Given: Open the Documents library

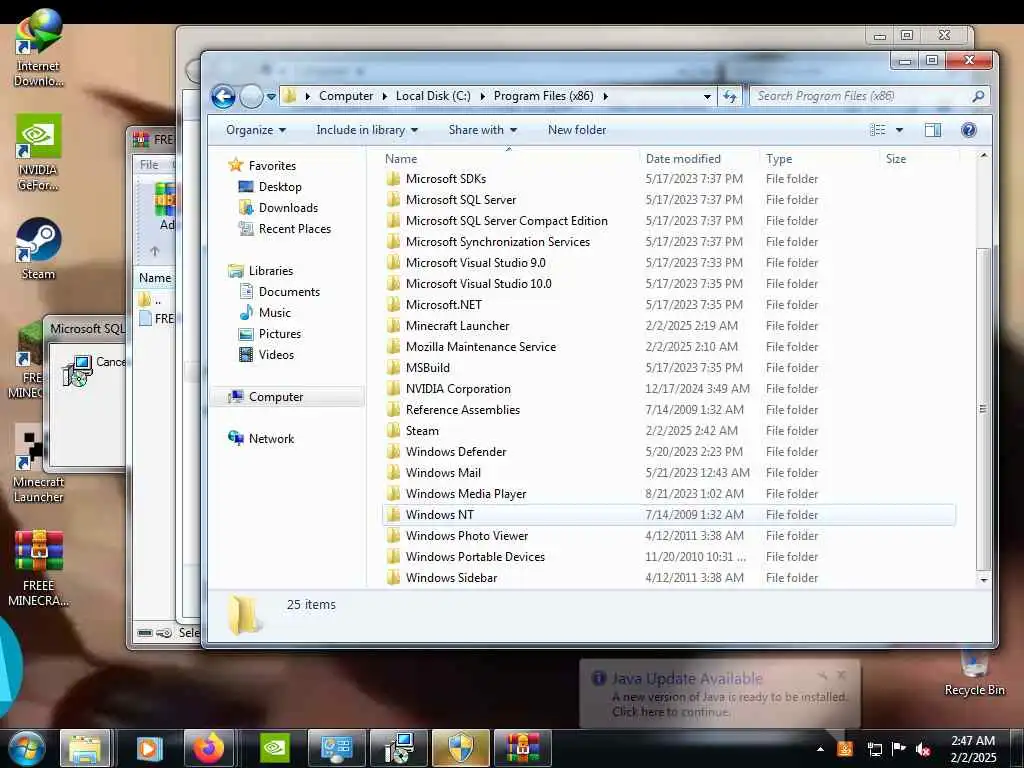Looking at the screenshot, I should 289,292.
